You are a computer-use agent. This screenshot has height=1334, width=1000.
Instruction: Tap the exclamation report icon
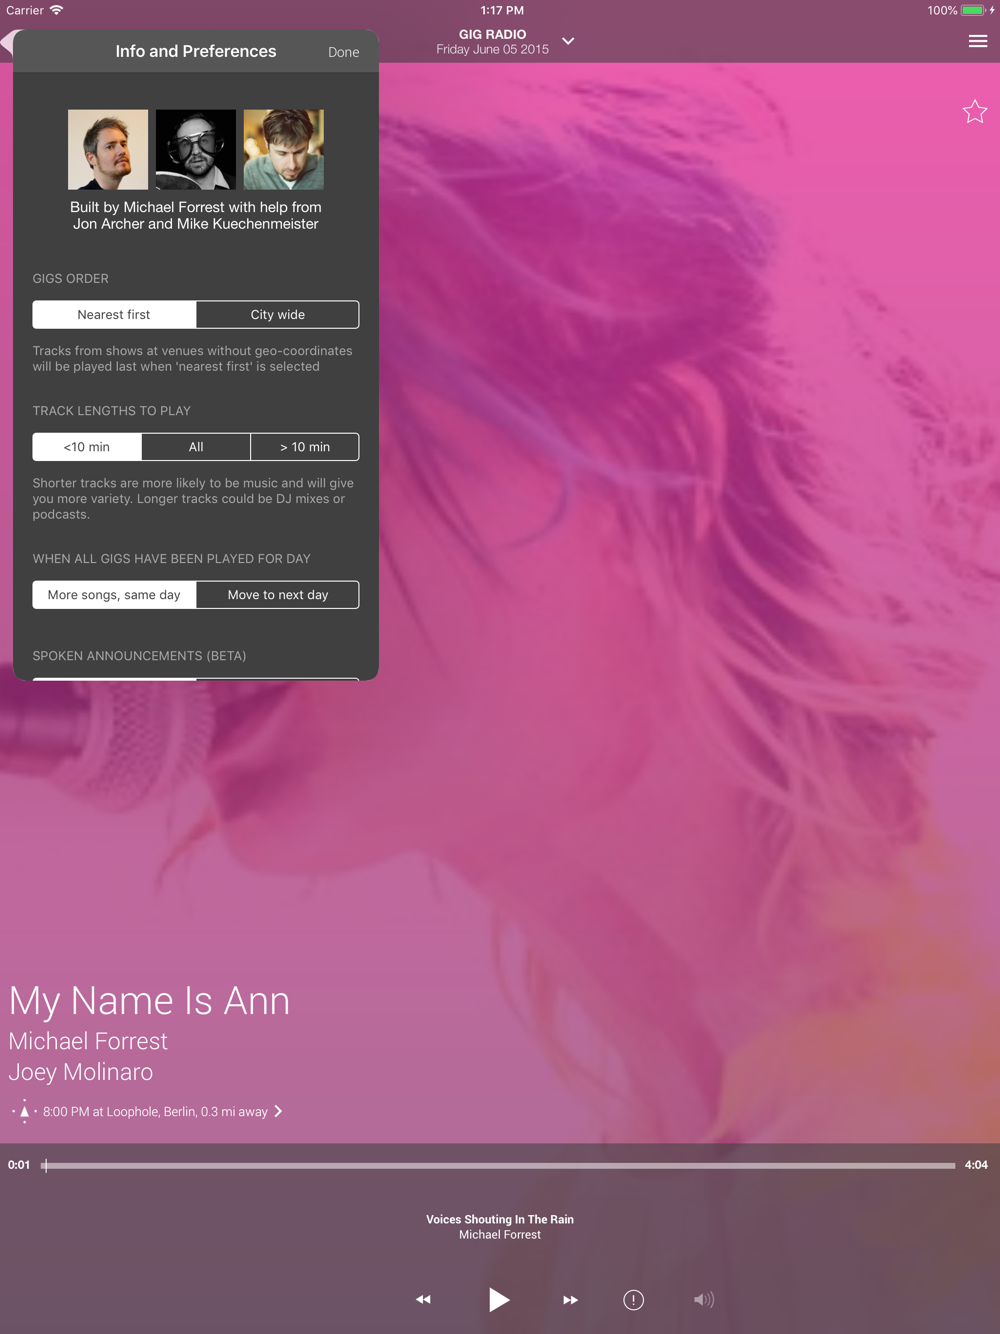tap(633, 1299)
